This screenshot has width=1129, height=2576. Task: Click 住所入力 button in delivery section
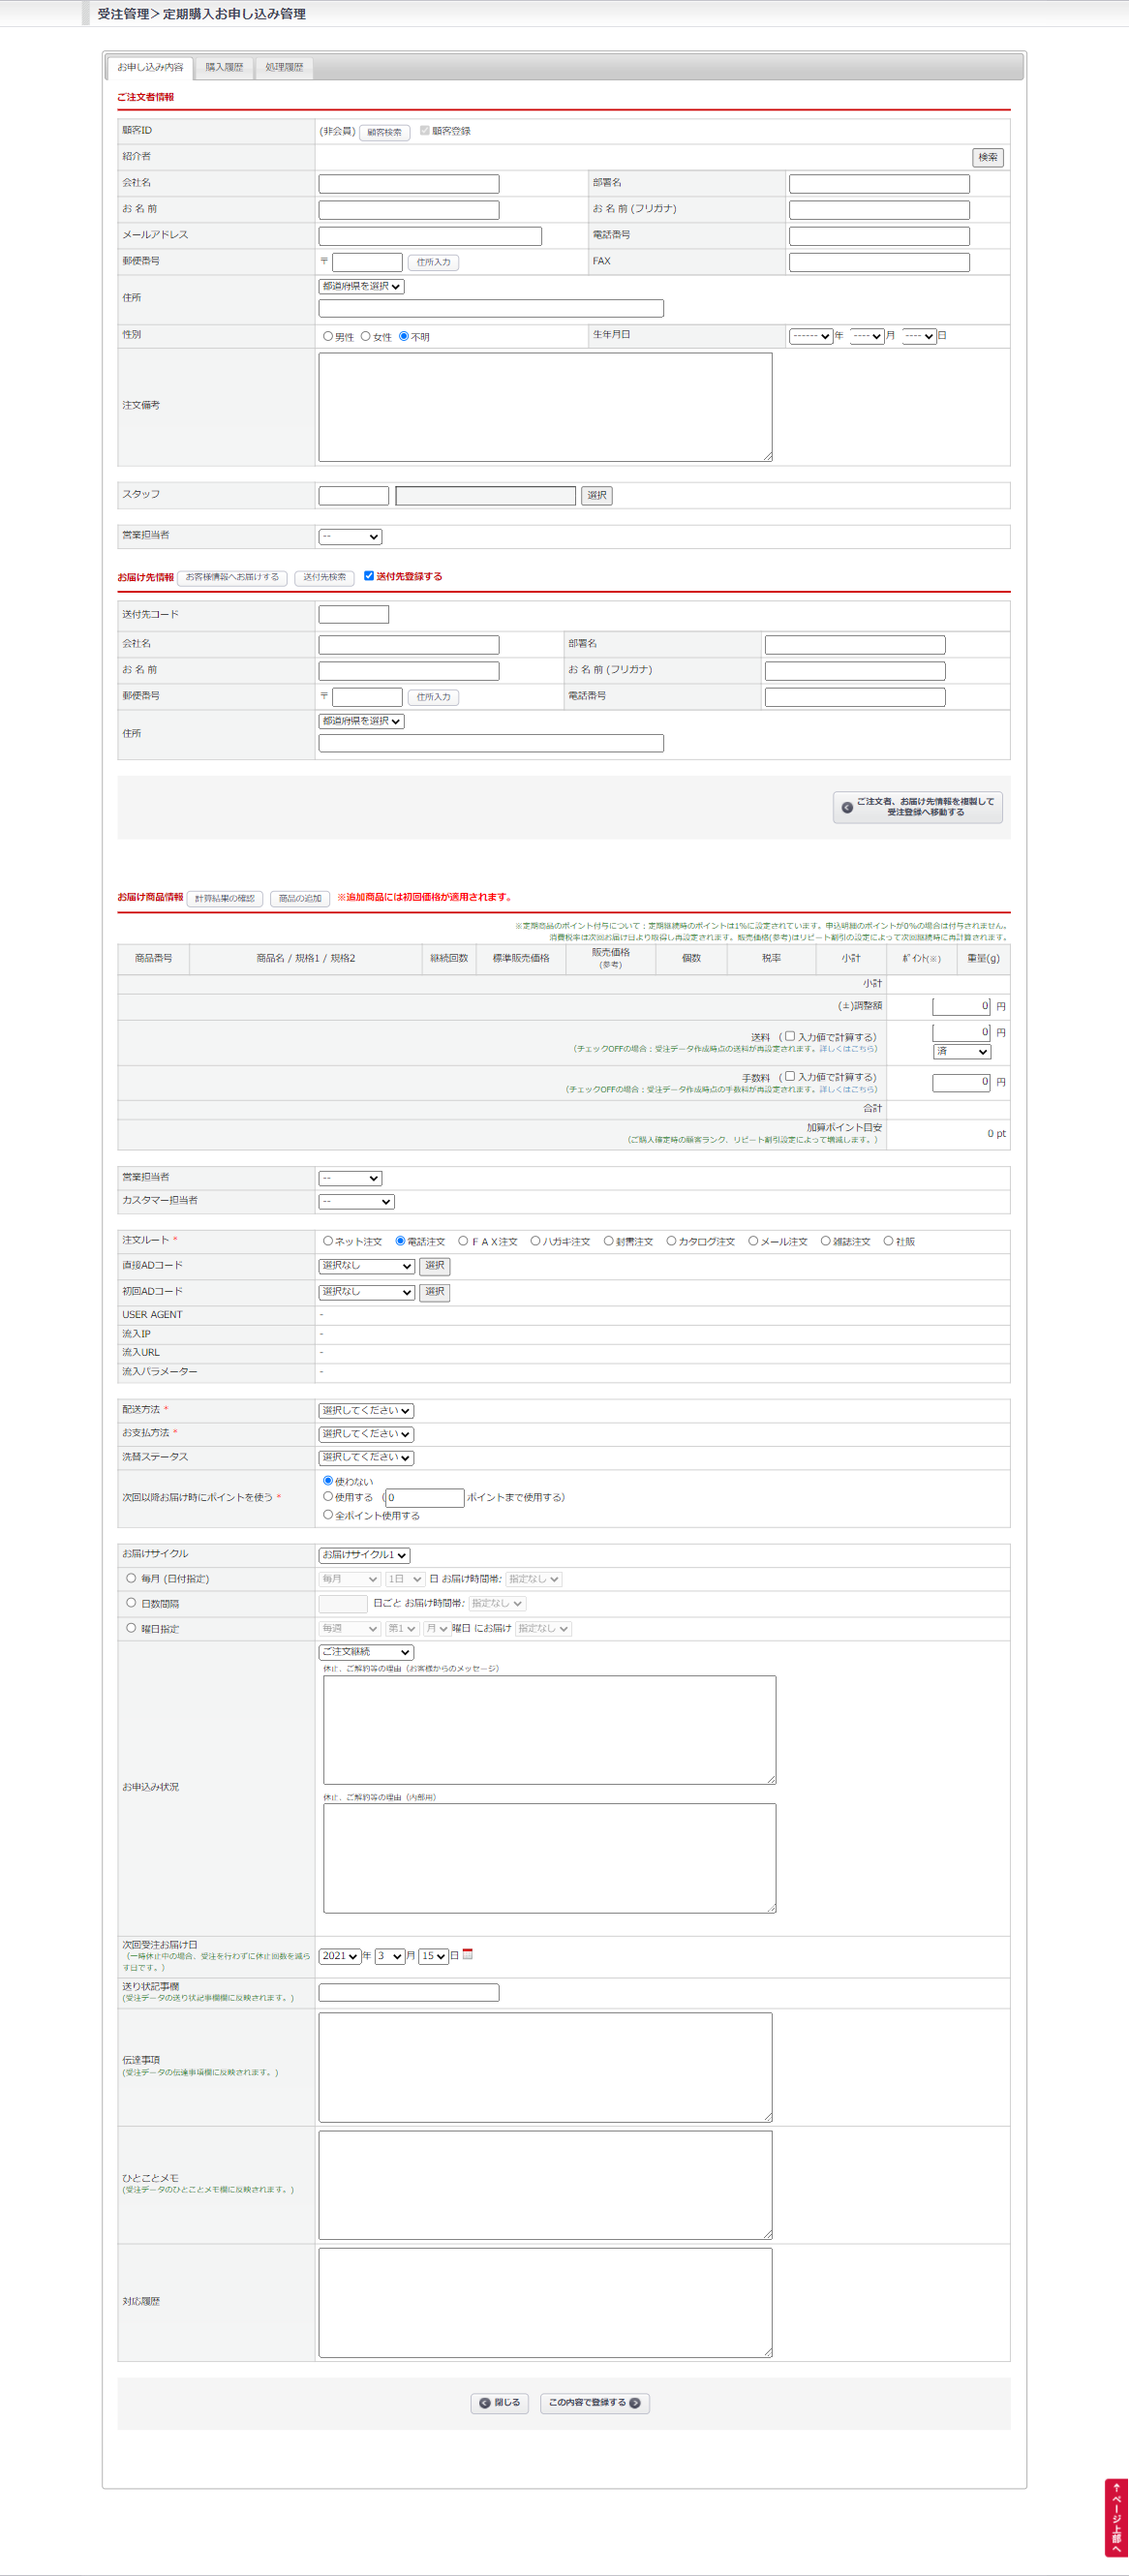[x=433, y=697]
